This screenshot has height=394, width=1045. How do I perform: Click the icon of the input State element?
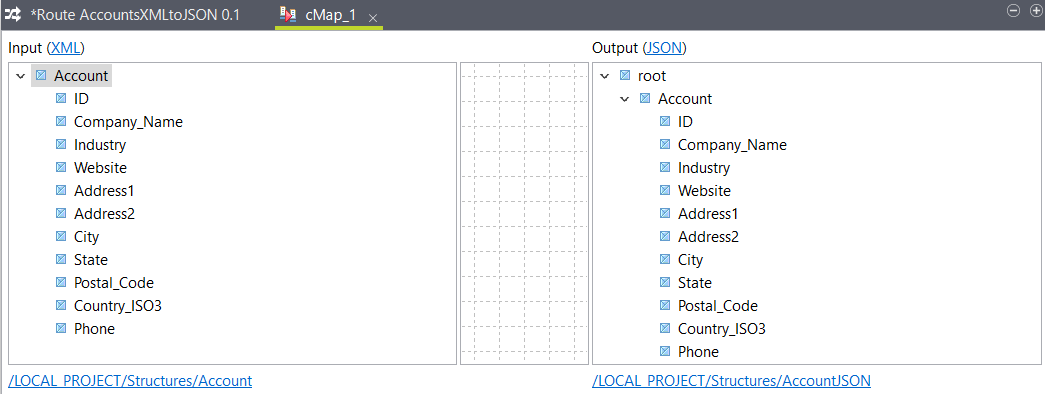(x=61, y=259)
